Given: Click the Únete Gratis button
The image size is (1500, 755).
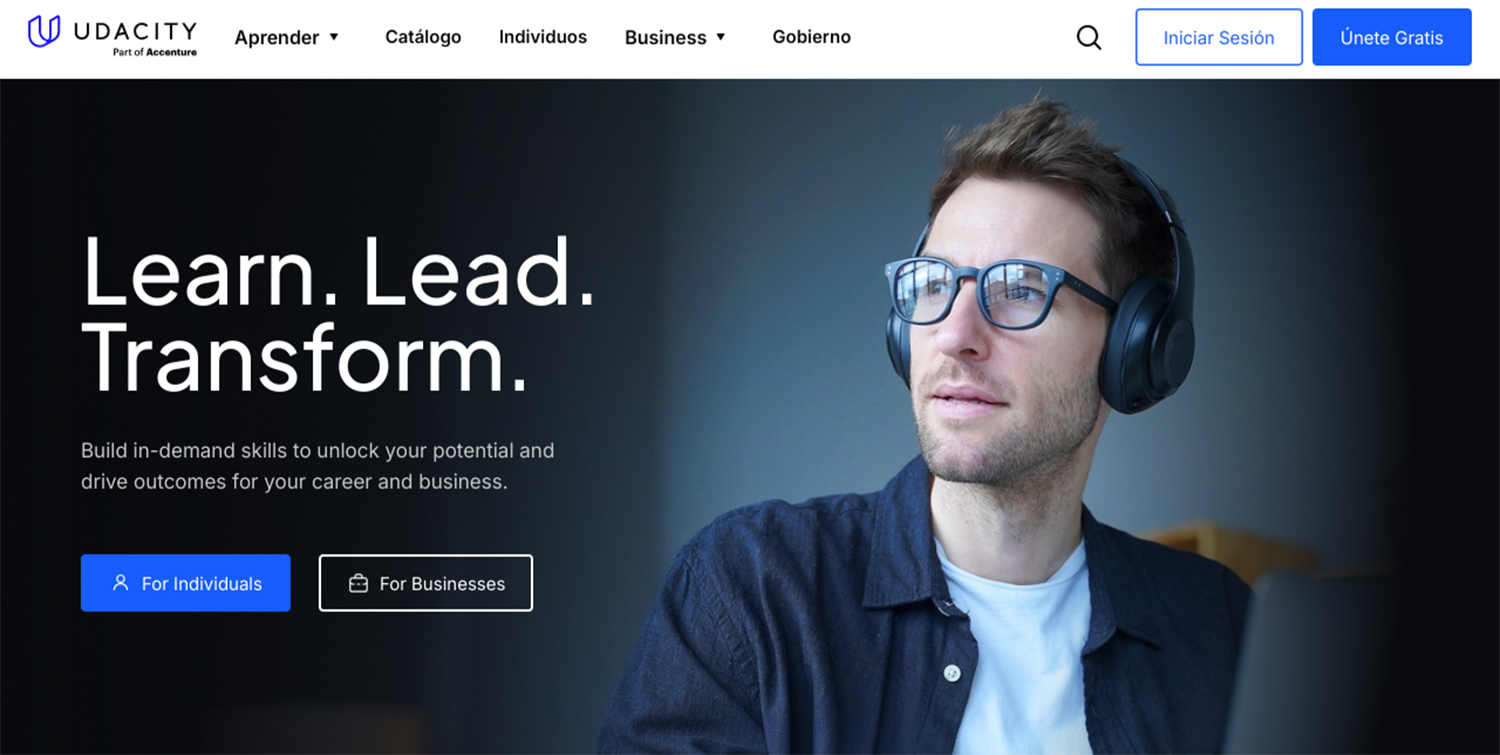Looking at the screenshot, I should point(1392,37).
